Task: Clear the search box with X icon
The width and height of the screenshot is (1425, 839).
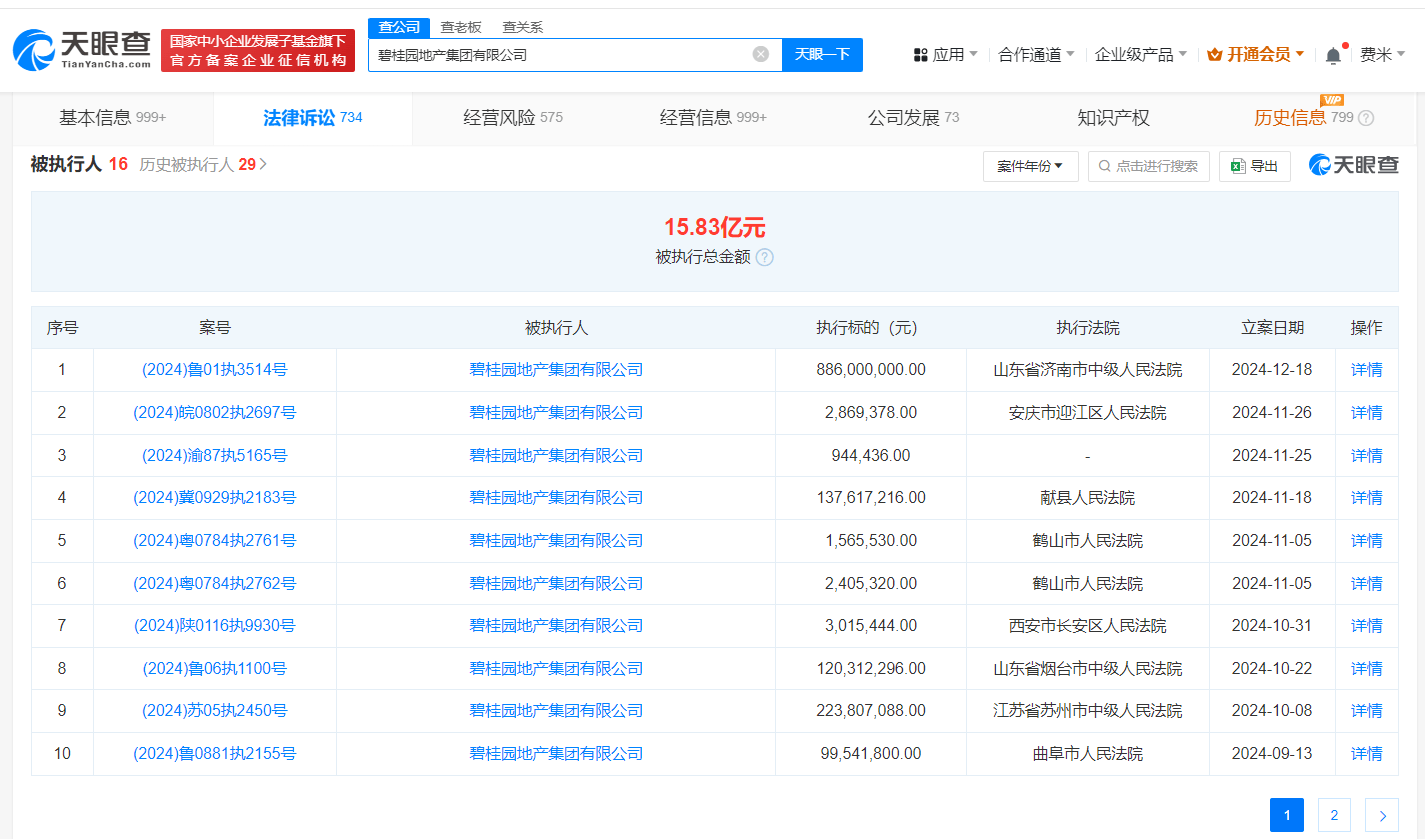Action: (760, 54)
